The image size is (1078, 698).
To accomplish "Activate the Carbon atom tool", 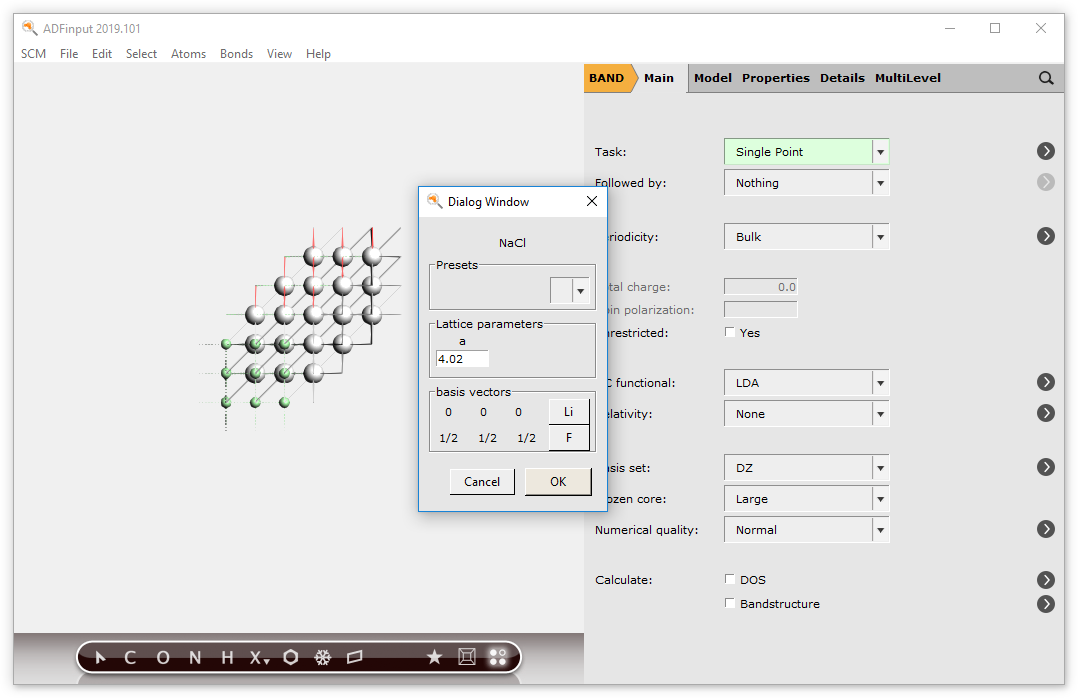I will tap(129, 657).
